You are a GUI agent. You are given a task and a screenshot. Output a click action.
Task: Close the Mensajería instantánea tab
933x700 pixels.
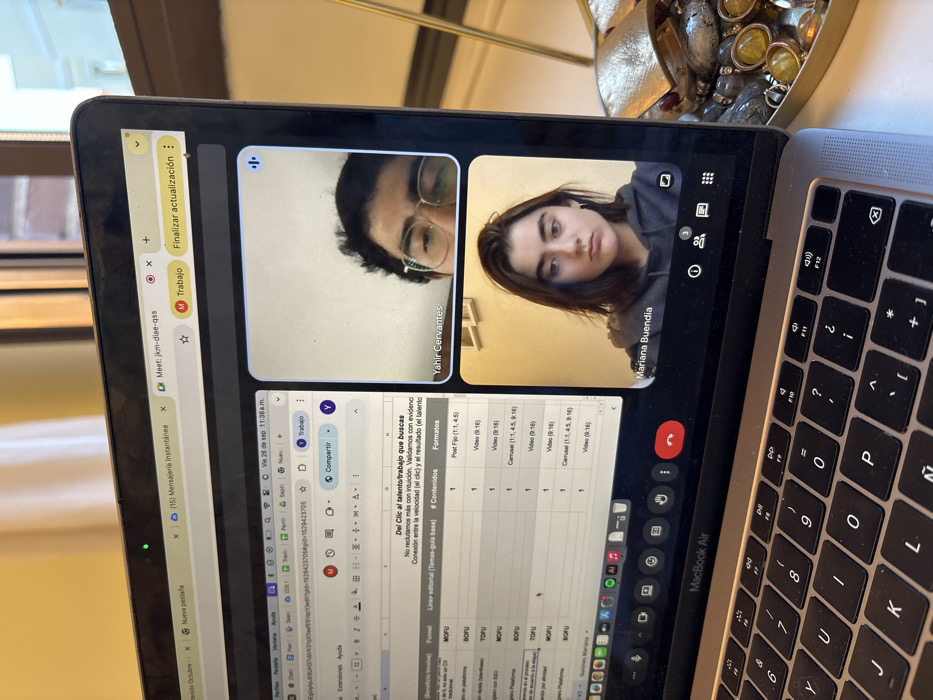(x=163, y=410)
